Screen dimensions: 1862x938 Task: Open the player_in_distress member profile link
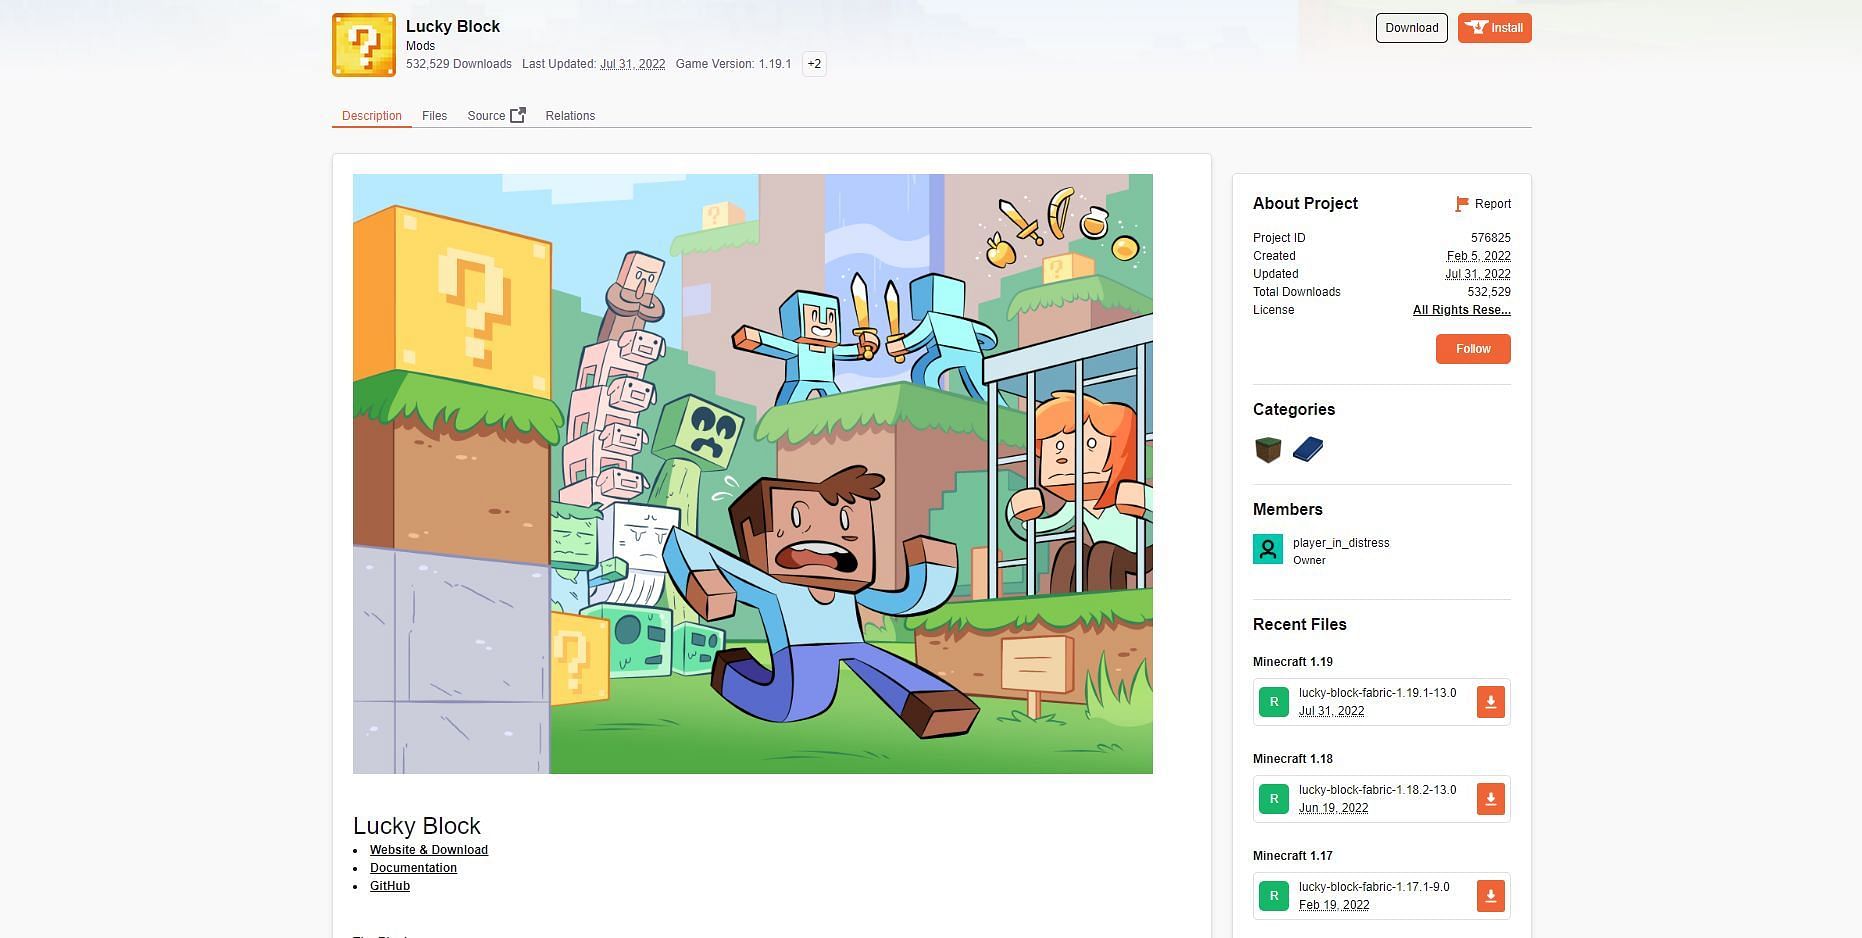(x=1341, y=543)
